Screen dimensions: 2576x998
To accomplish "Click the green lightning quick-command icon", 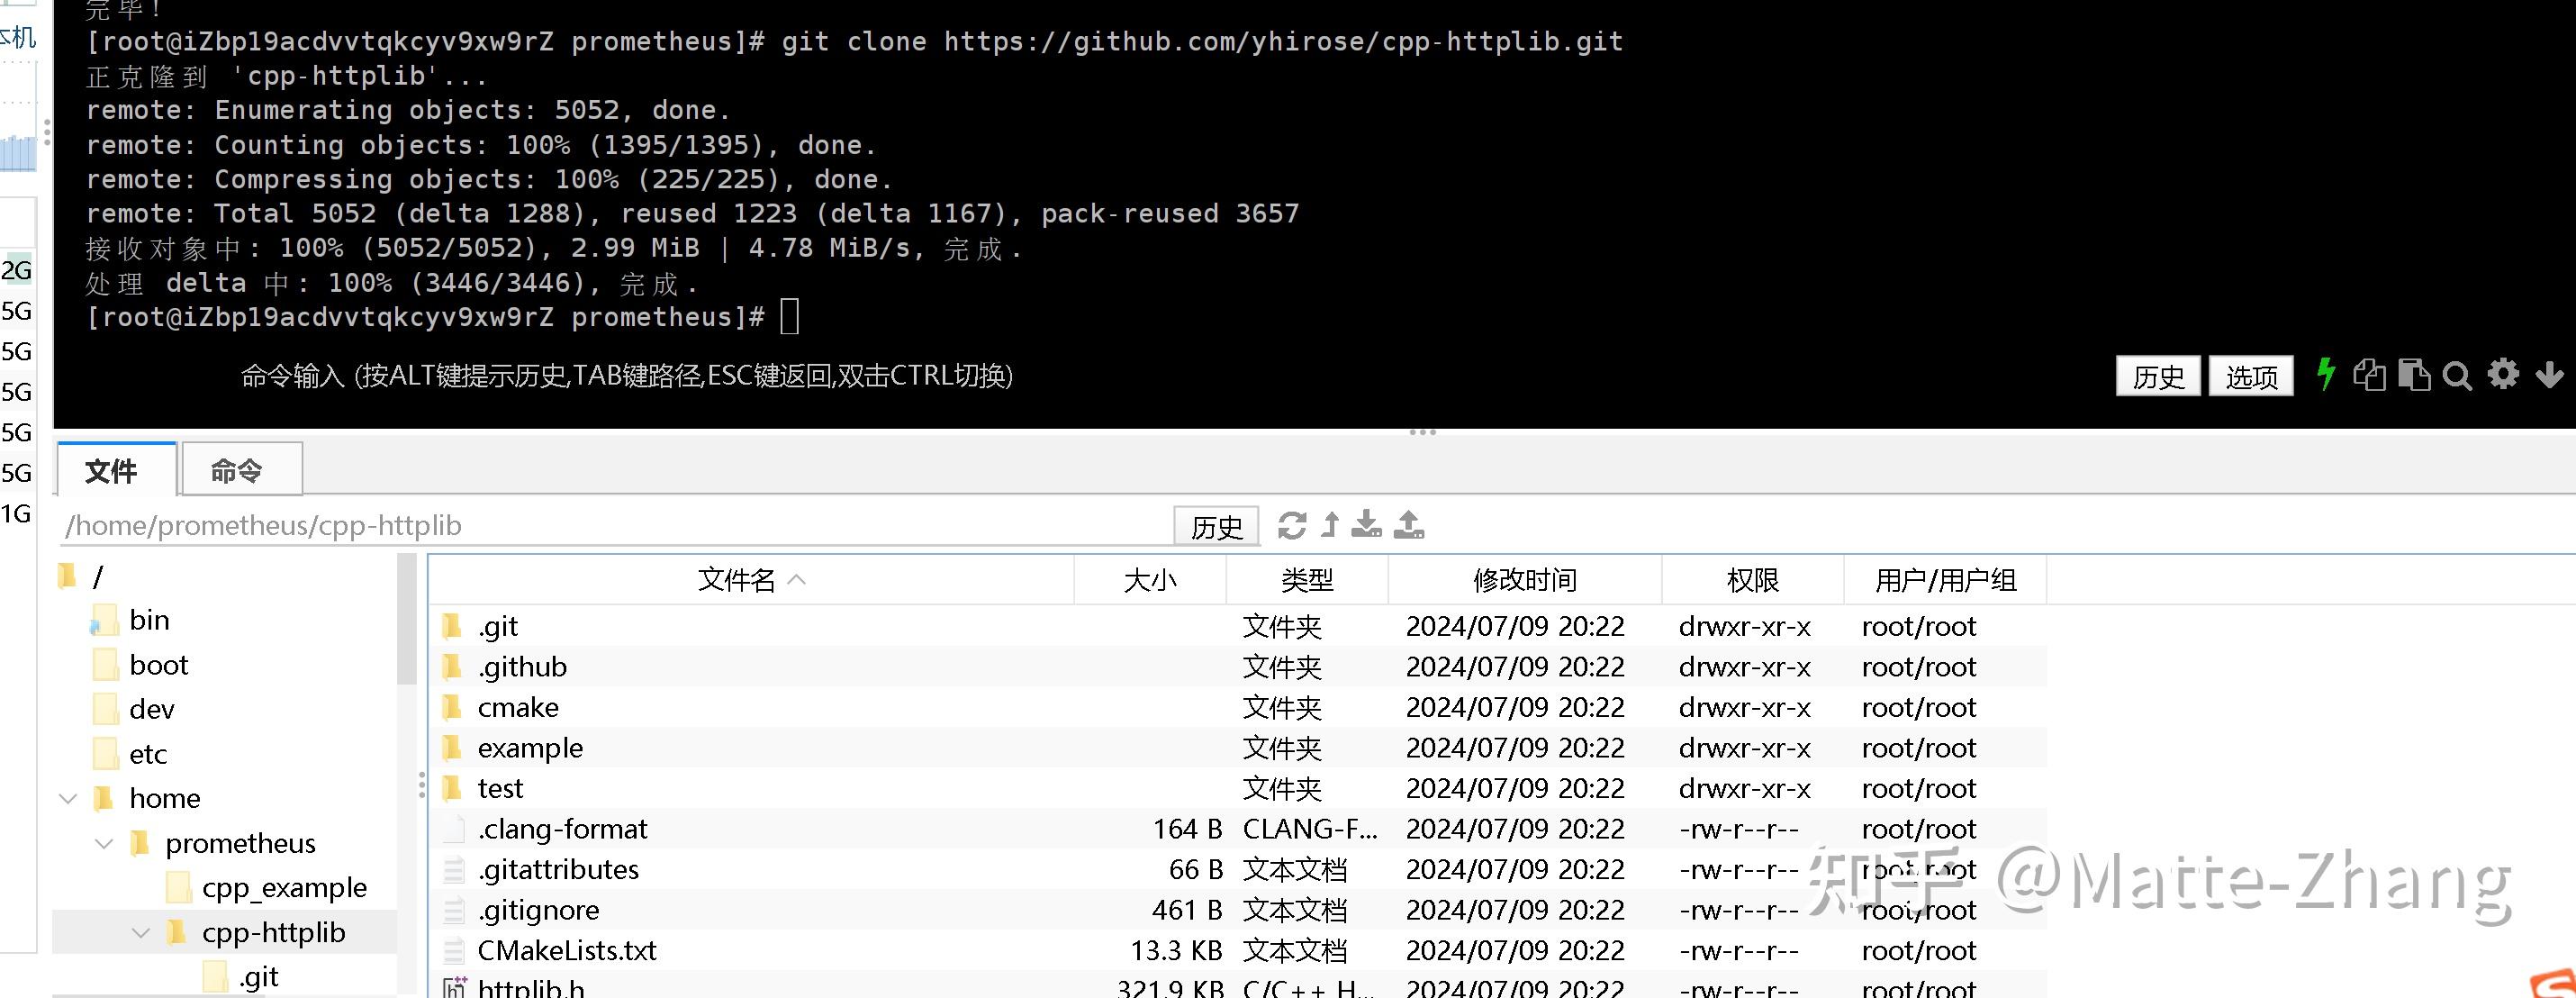I will [2326, 375].
